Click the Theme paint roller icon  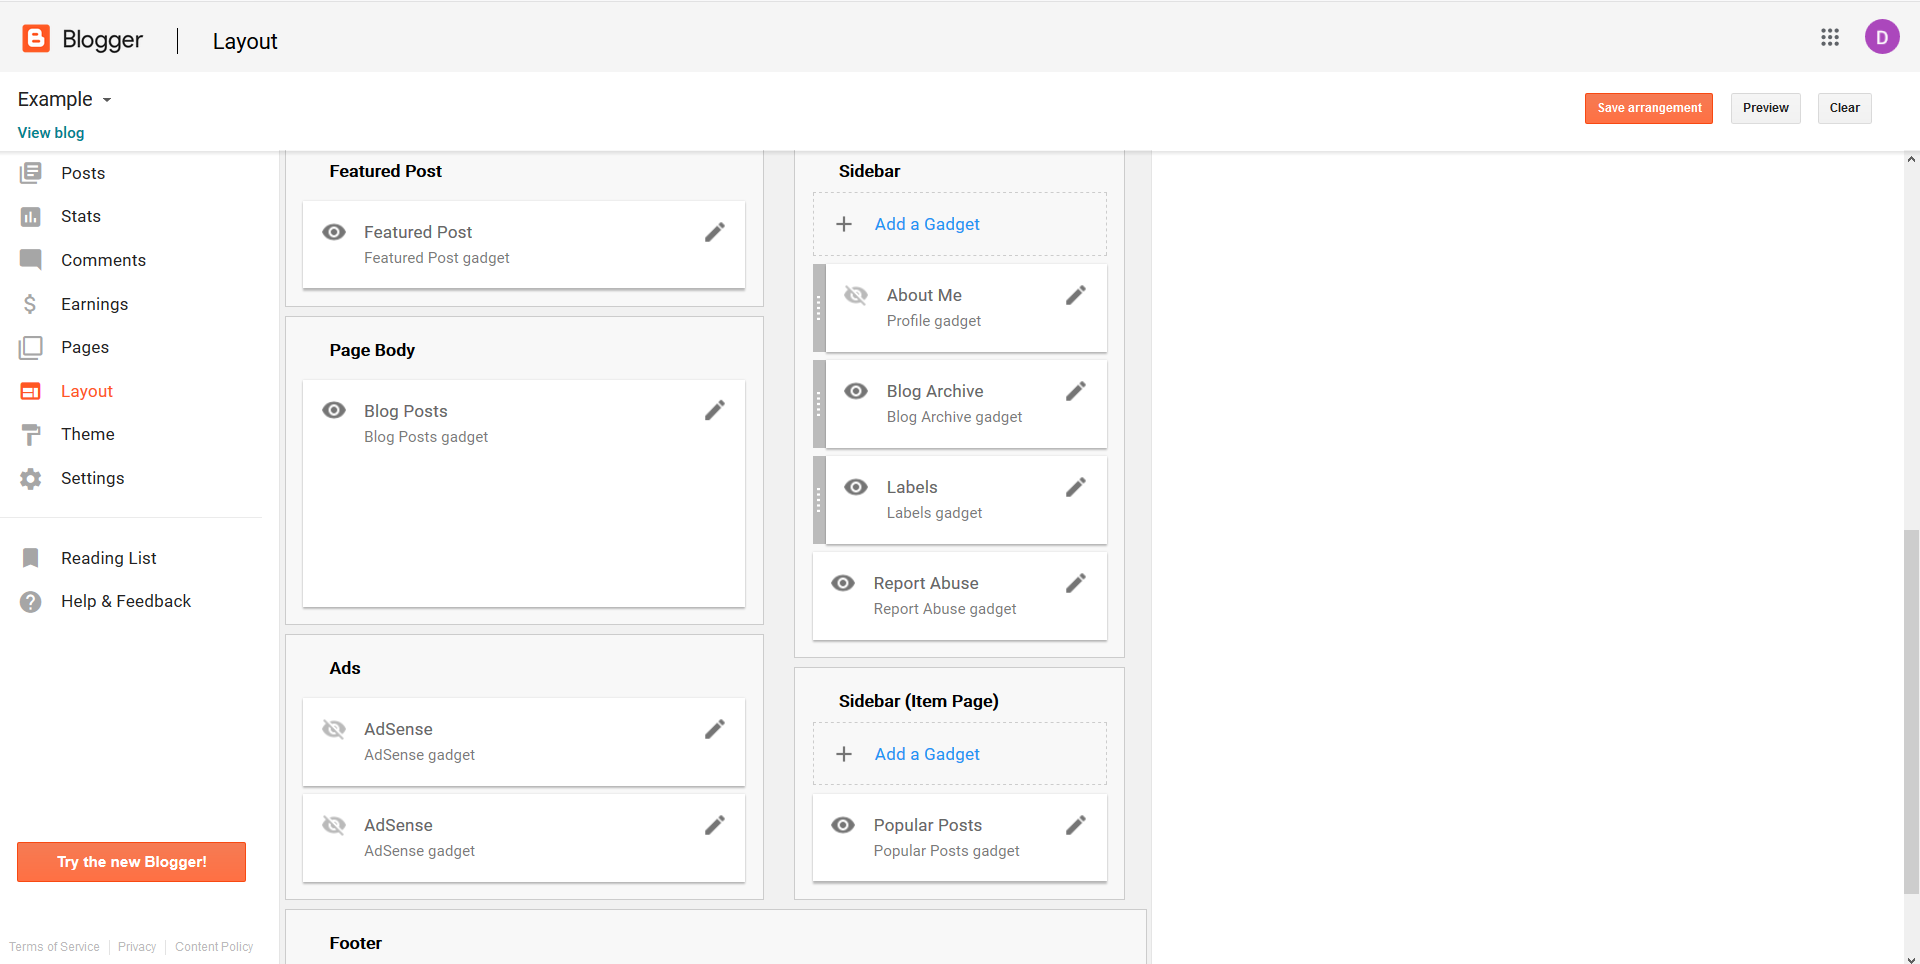coord(31,434)
